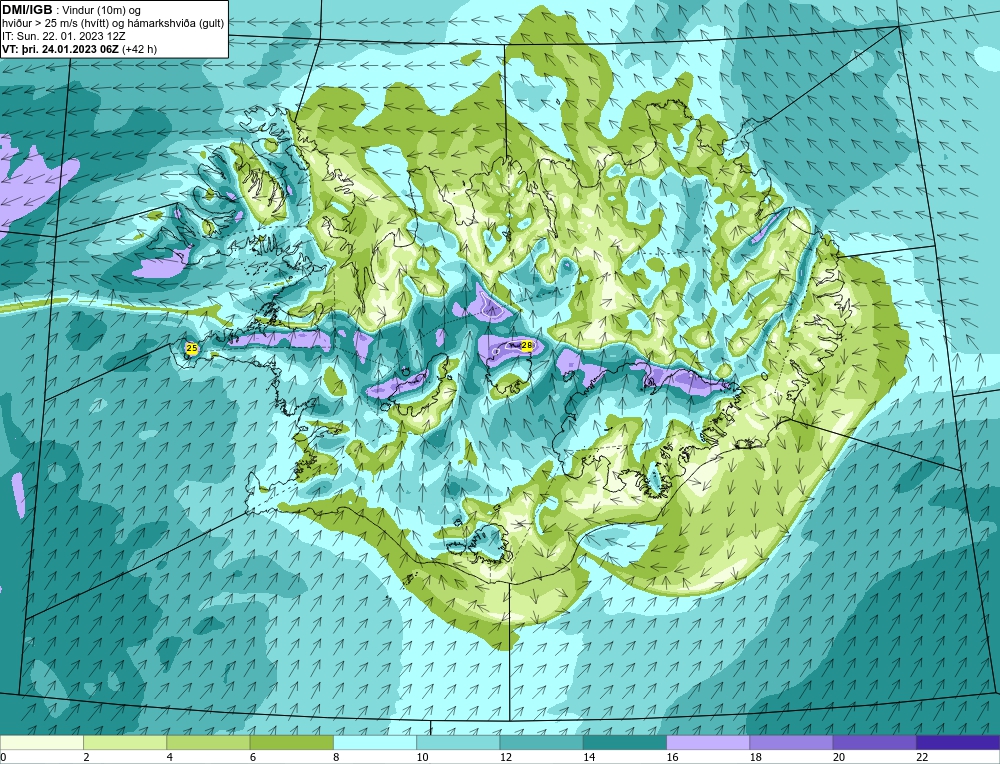The image size is (1000, 764).
Task: Click the legend scale value "8"
Action: 336,757
